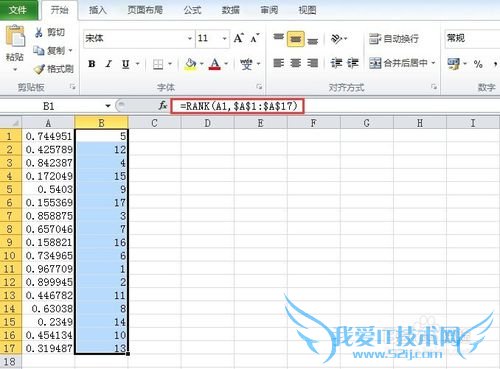This screenshot has height=369, width=500.
Task: Toggle middle vertical alignment
Action: (x=295, y=39)
